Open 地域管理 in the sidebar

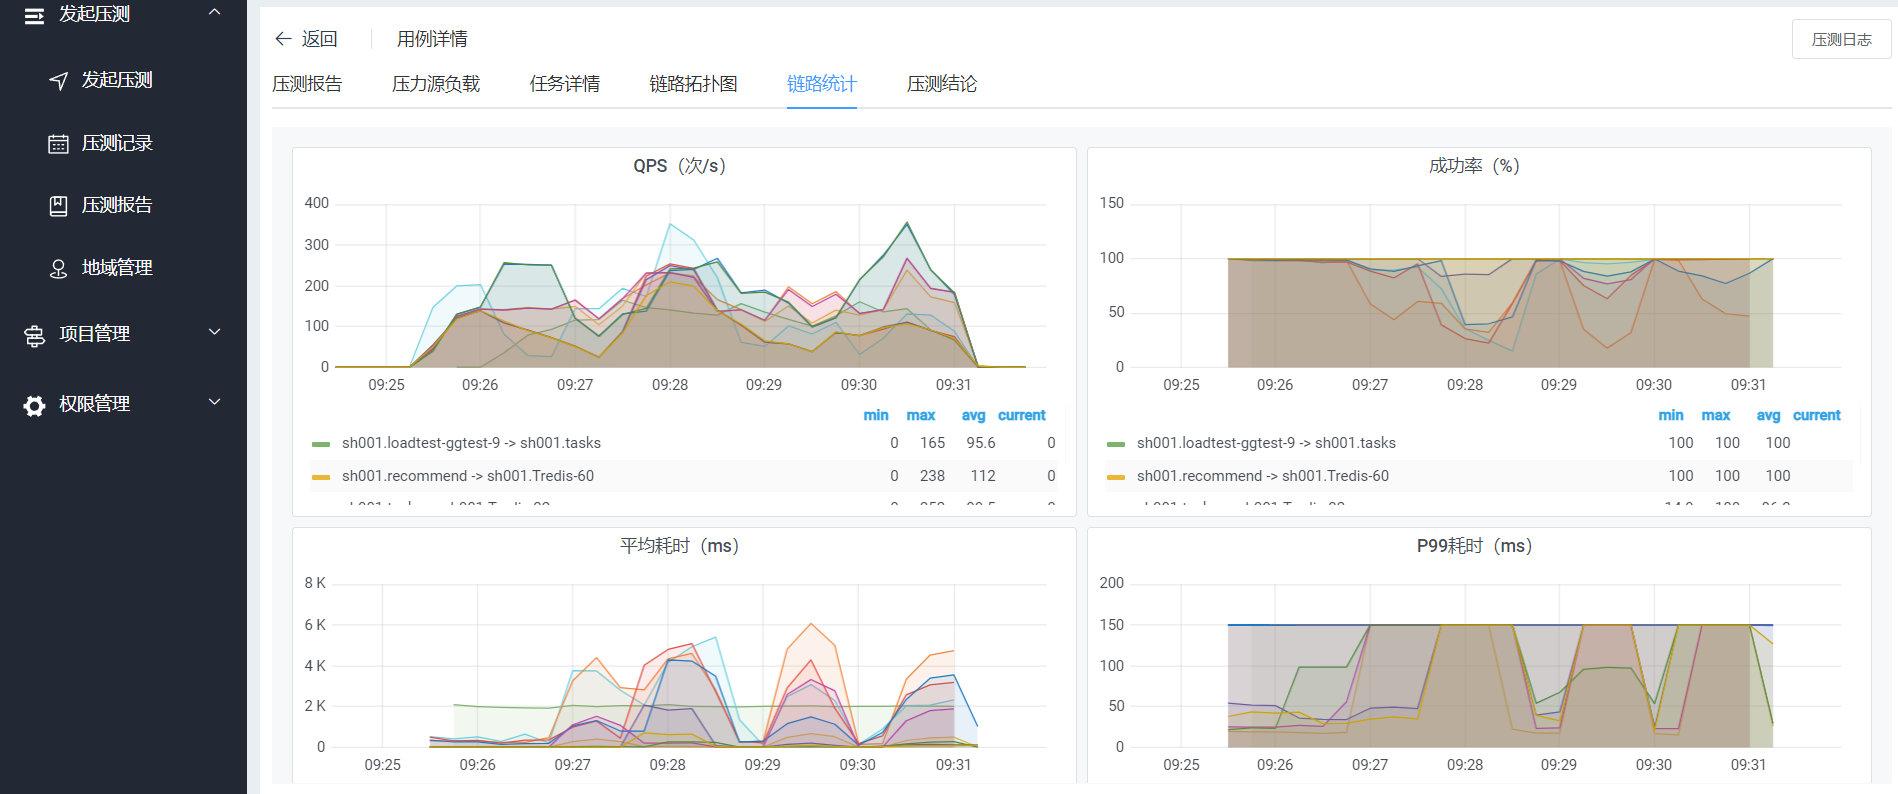tap(117, 268)
